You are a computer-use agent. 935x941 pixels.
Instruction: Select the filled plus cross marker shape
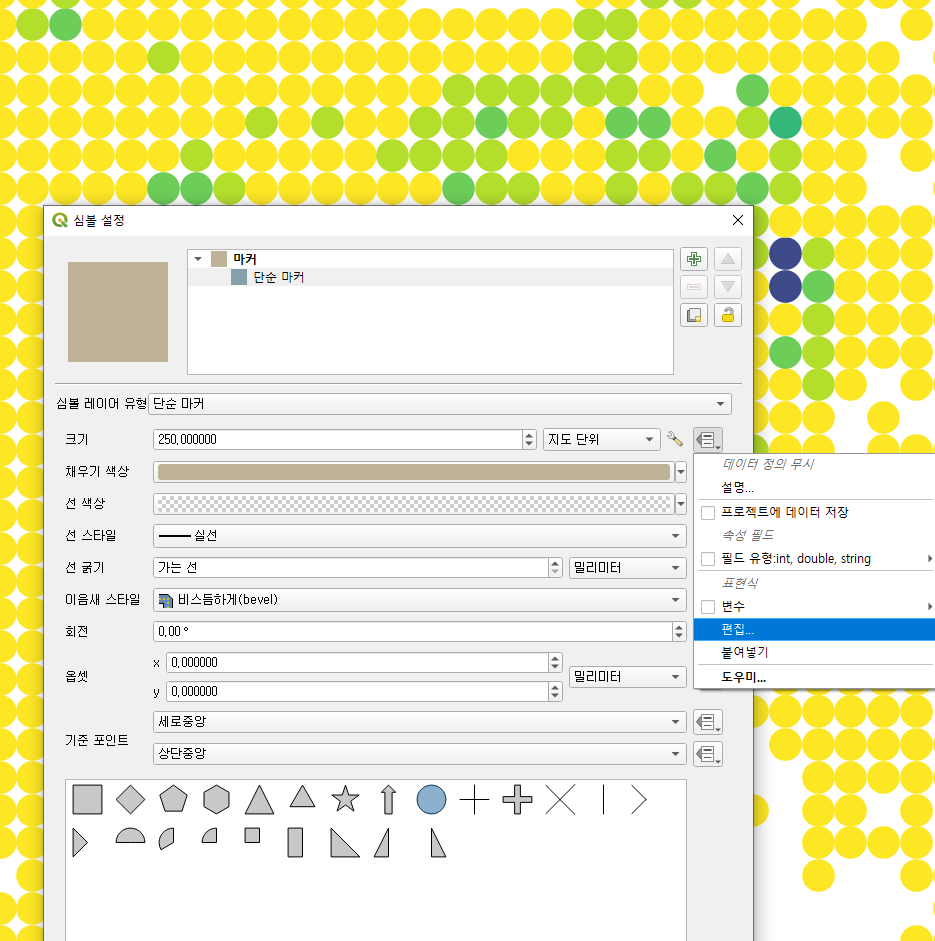[x=517, y=799]
